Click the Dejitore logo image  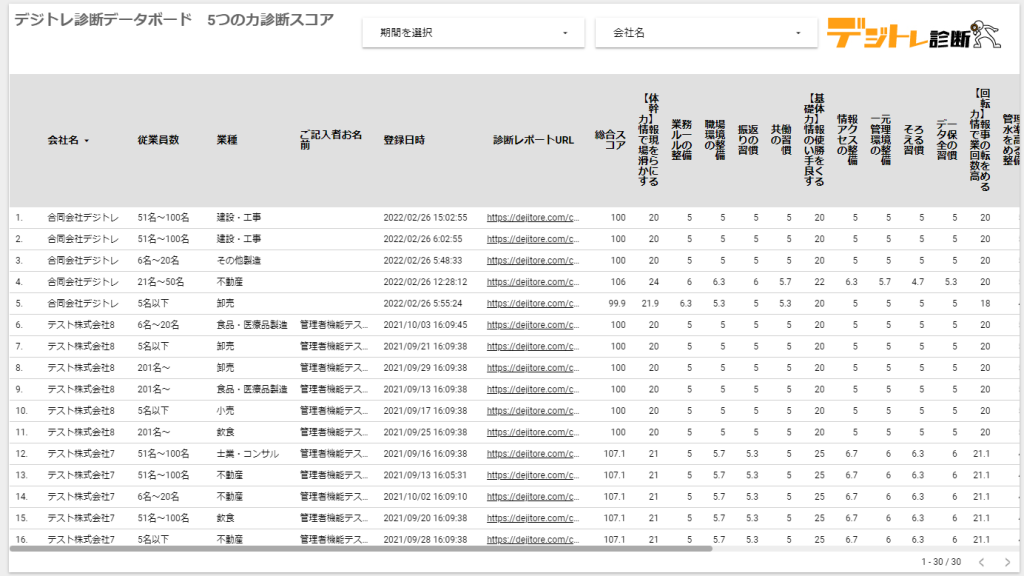(913, 34)
